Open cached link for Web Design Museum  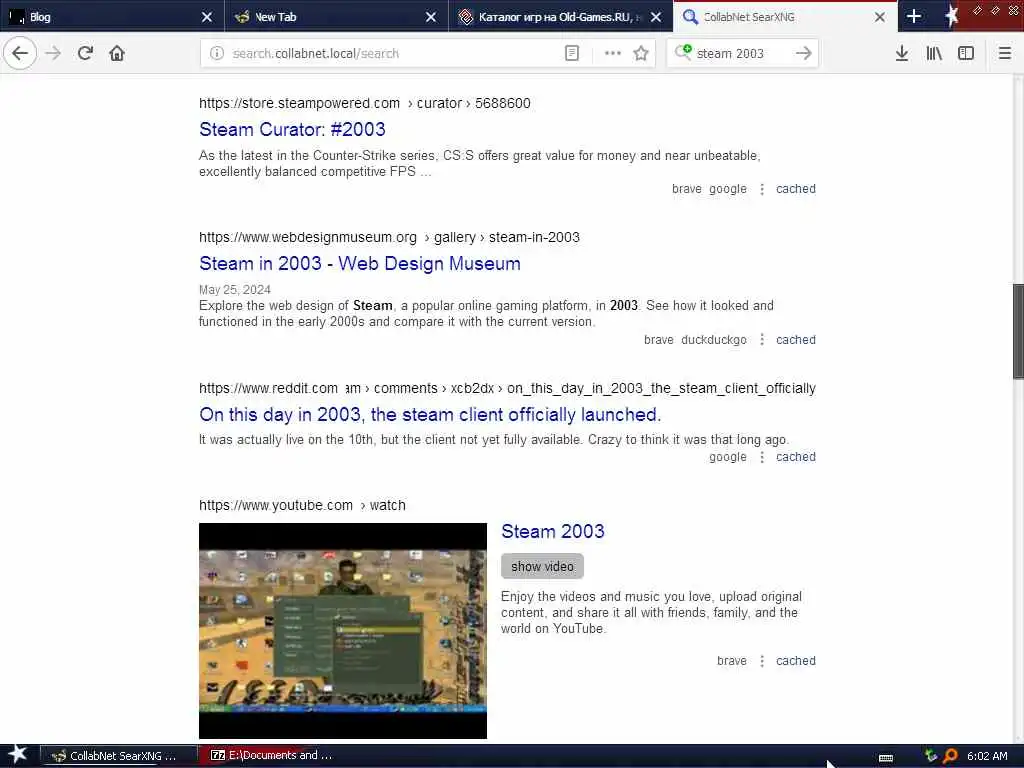(795, 340)
